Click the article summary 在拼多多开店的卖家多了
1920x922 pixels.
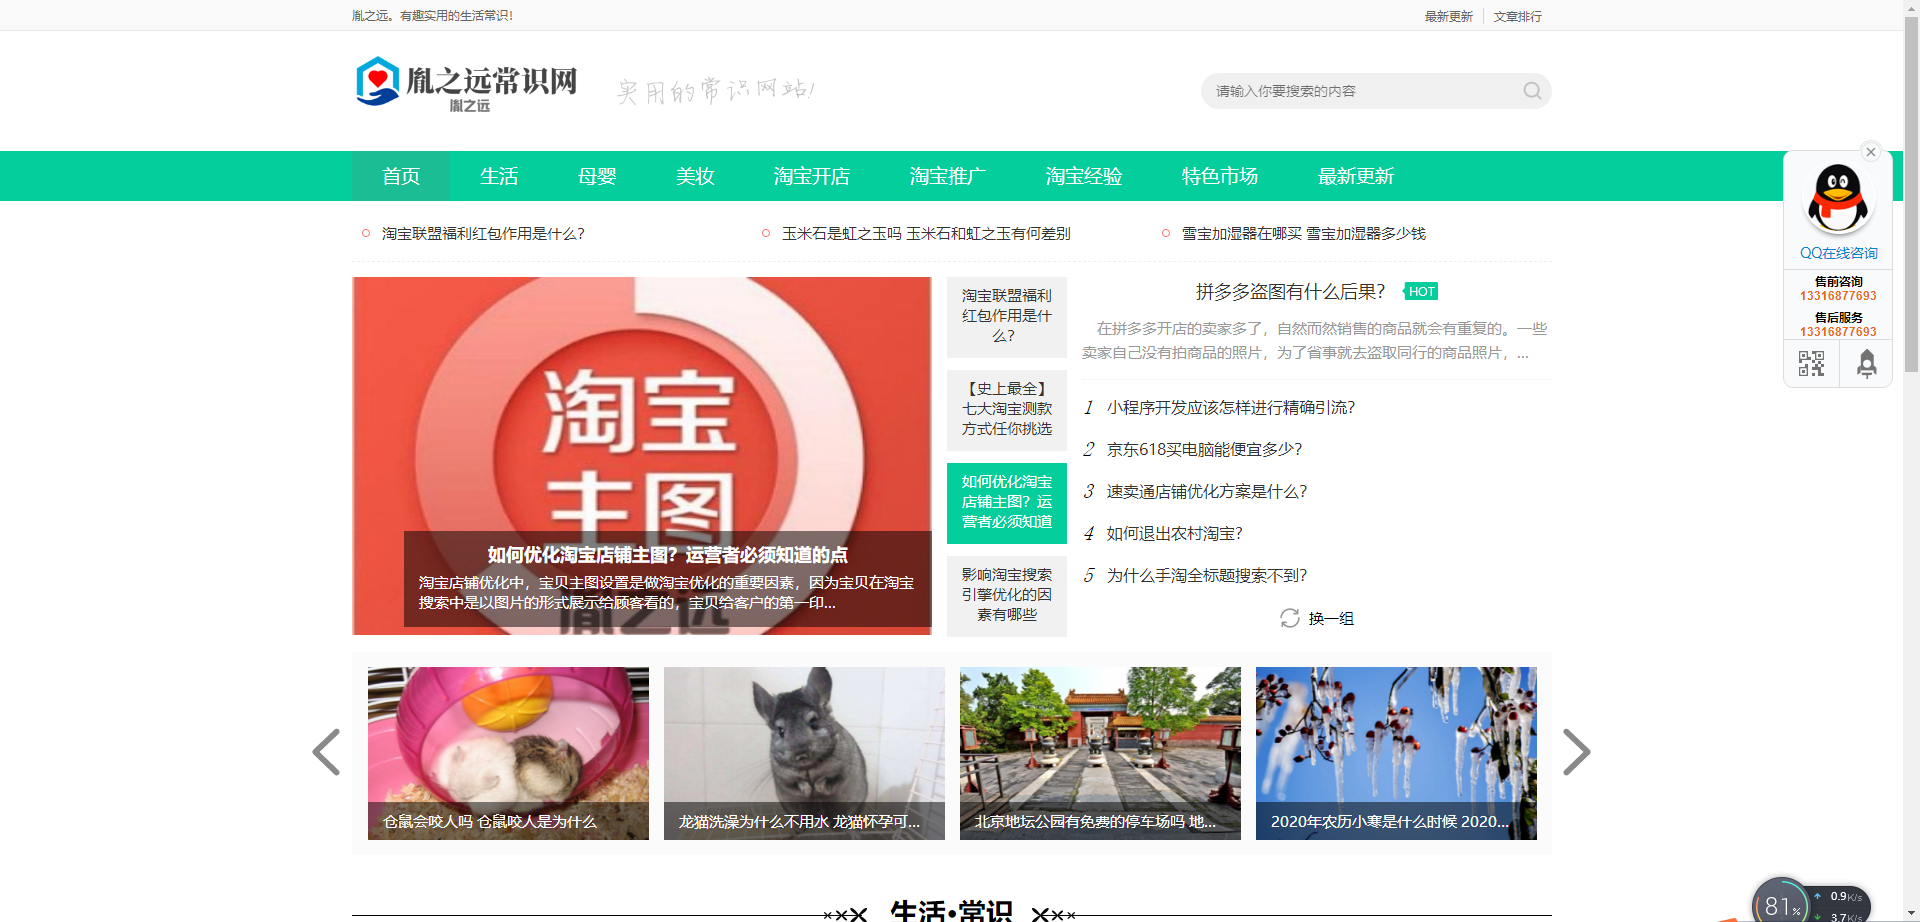click(1315, 341)
